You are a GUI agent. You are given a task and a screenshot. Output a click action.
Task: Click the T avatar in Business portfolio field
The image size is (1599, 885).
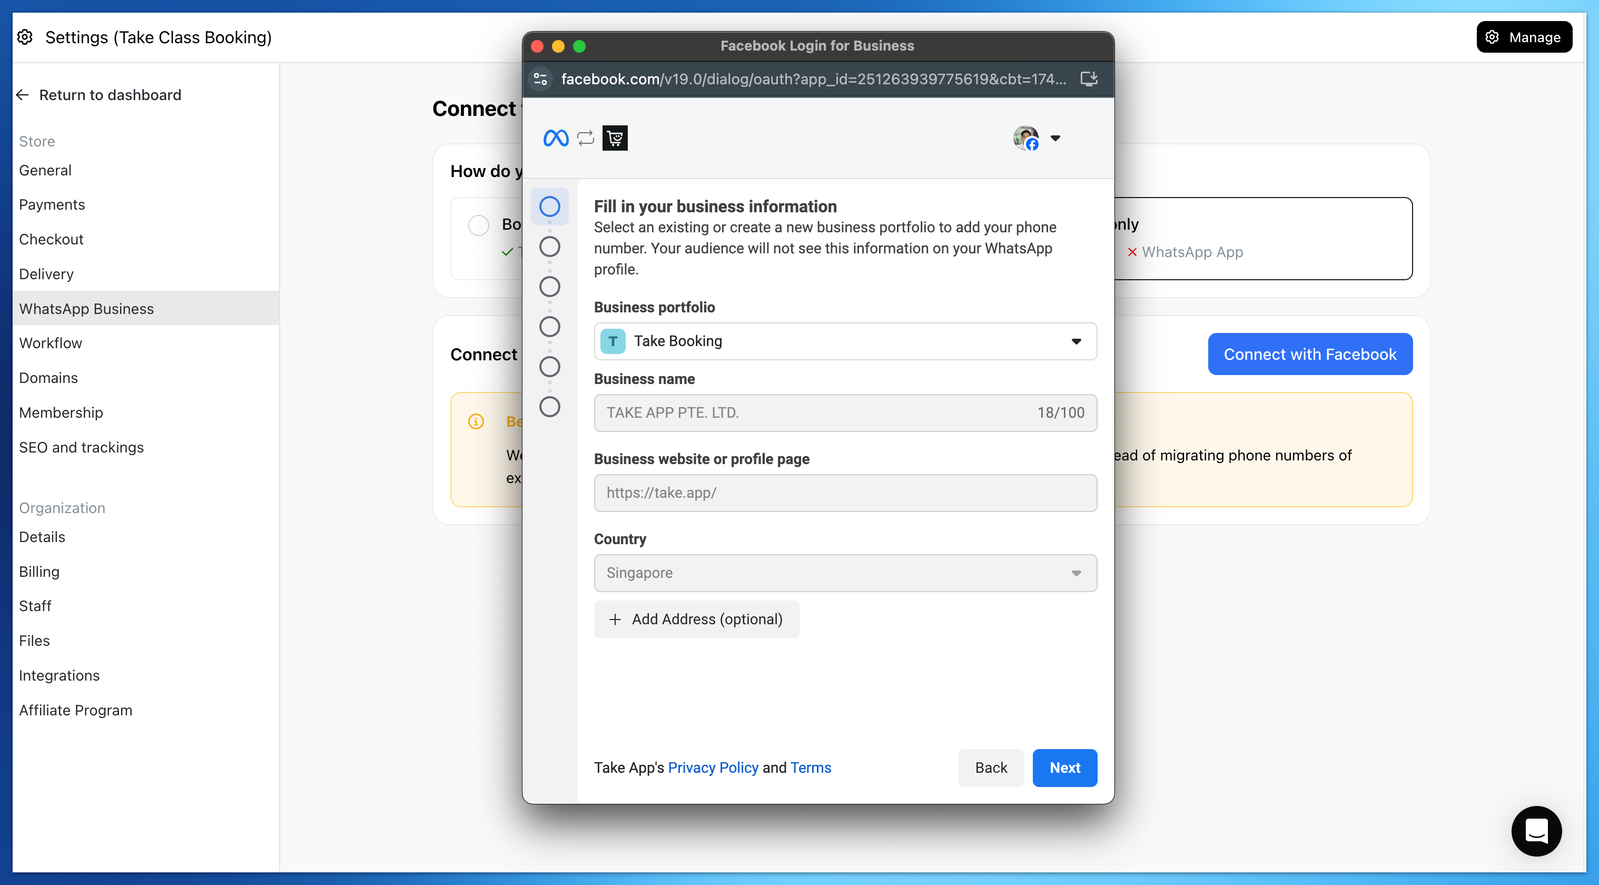click(x=613, y=341)
